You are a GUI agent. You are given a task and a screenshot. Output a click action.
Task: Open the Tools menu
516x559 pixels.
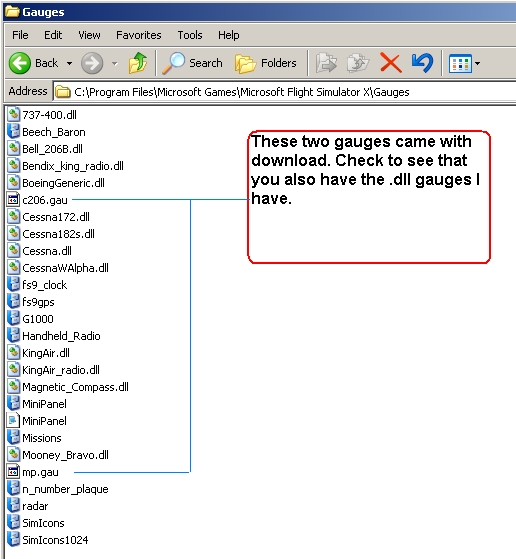[190, 35]
